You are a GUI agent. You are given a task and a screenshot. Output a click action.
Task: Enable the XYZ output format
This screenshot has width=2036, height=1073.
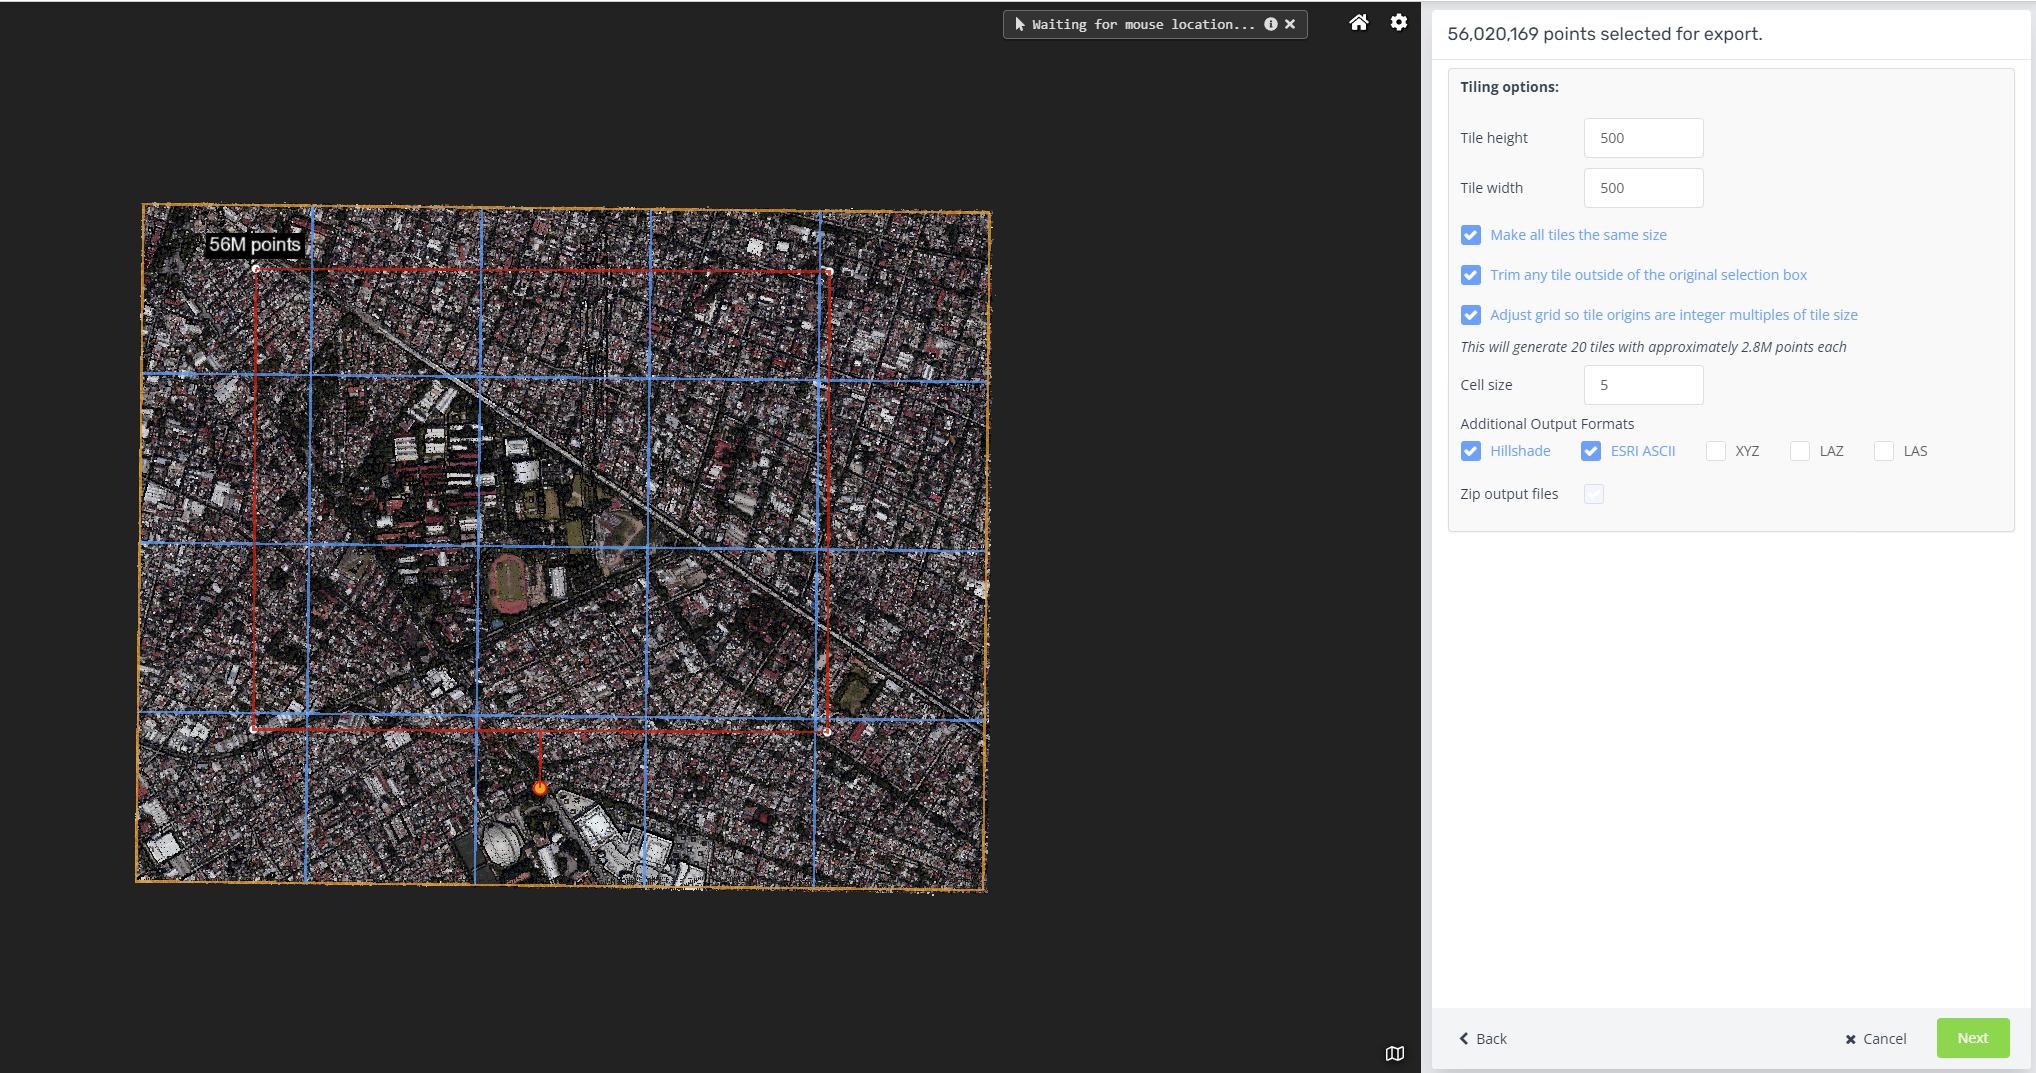pyautogui.click(x=1715, y=451)
